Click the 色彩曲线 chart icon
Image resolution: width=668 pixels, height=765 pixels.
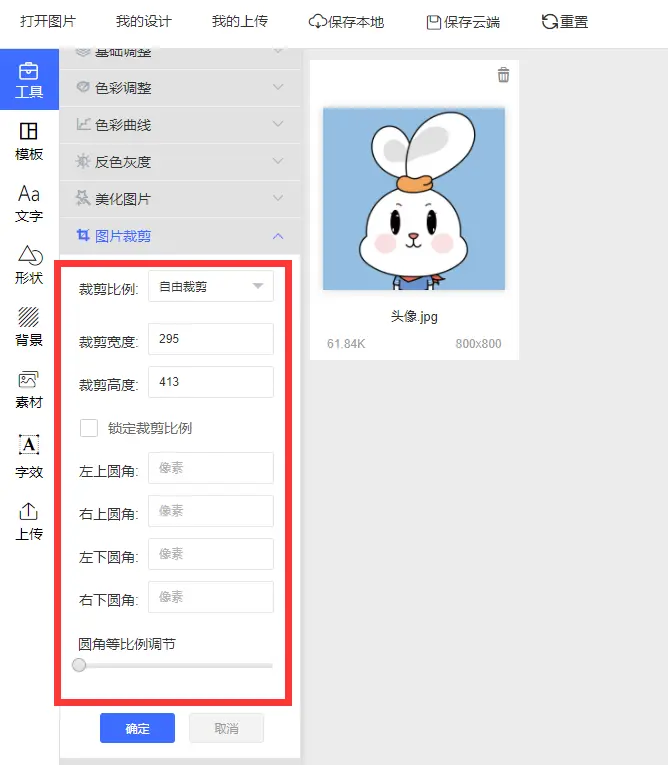pos(83,124)
